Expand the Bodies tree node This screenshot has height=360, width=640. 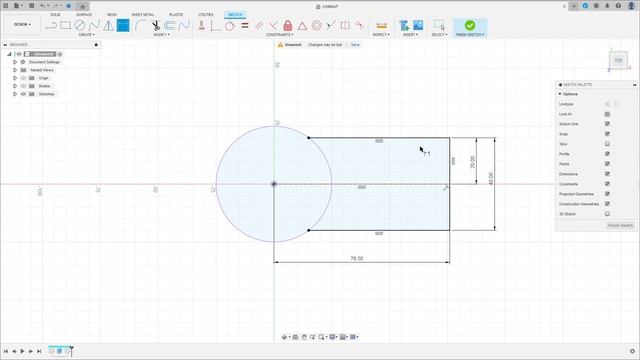point(15,86)
